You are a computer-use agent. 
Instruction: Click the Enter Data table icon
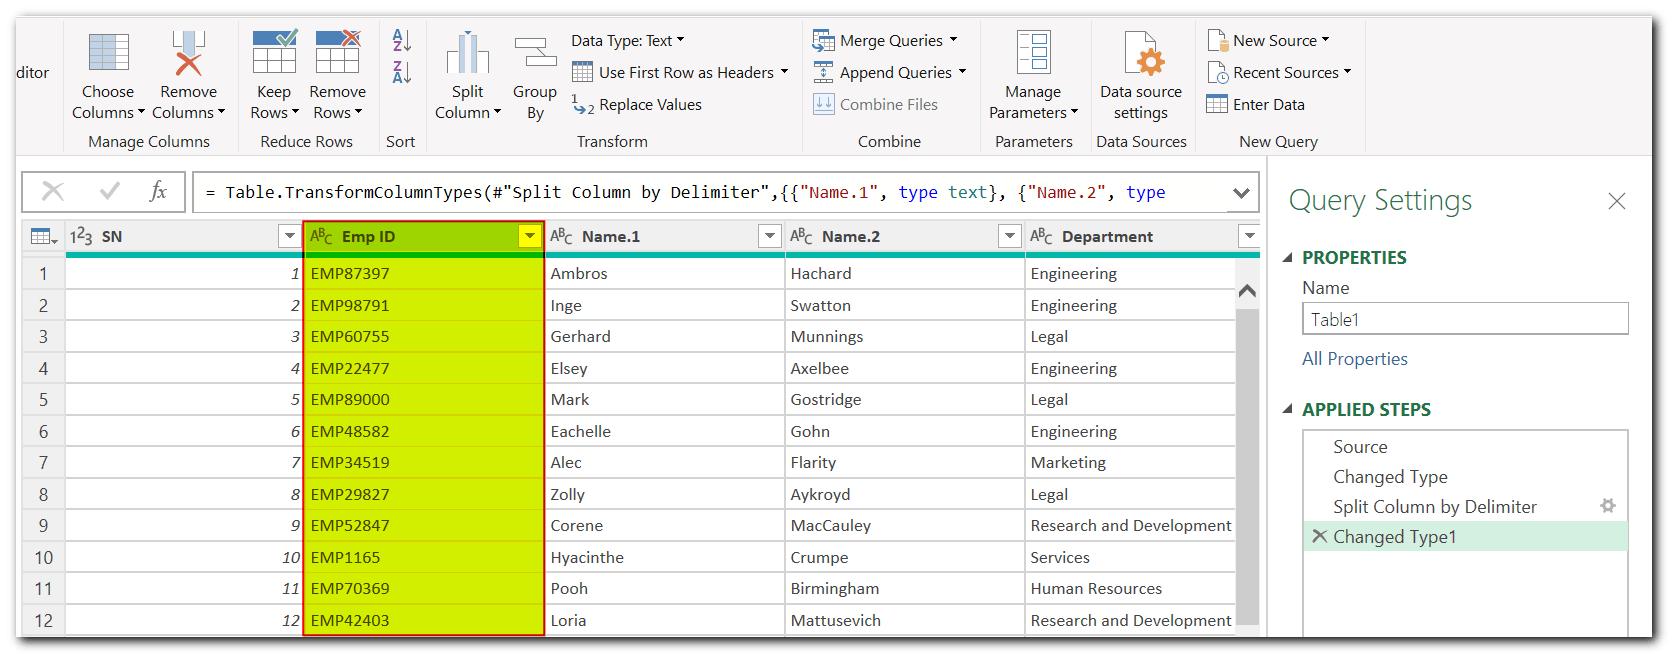click(x=1217, y=104)
